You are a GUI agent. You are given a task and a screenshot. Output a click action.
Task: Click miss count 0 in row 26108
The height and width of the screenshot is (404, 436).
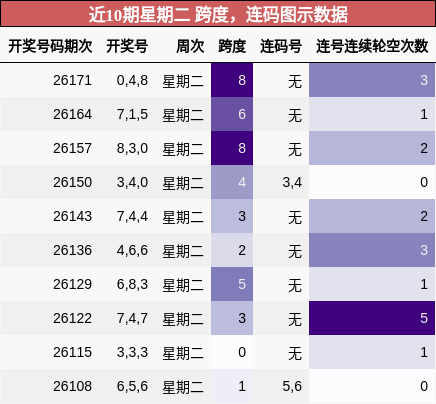[372, 386]
